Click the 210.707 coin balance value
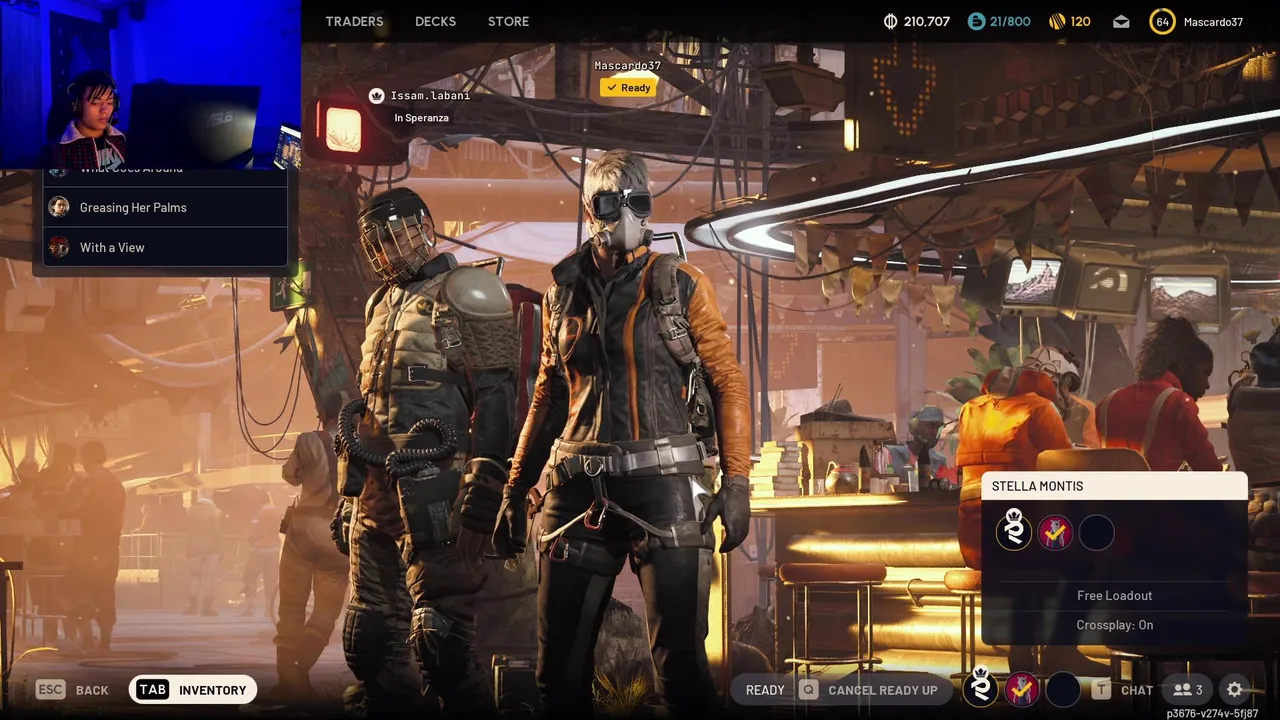The height and width of the screenshot is (720, 1280). [926, 21]
